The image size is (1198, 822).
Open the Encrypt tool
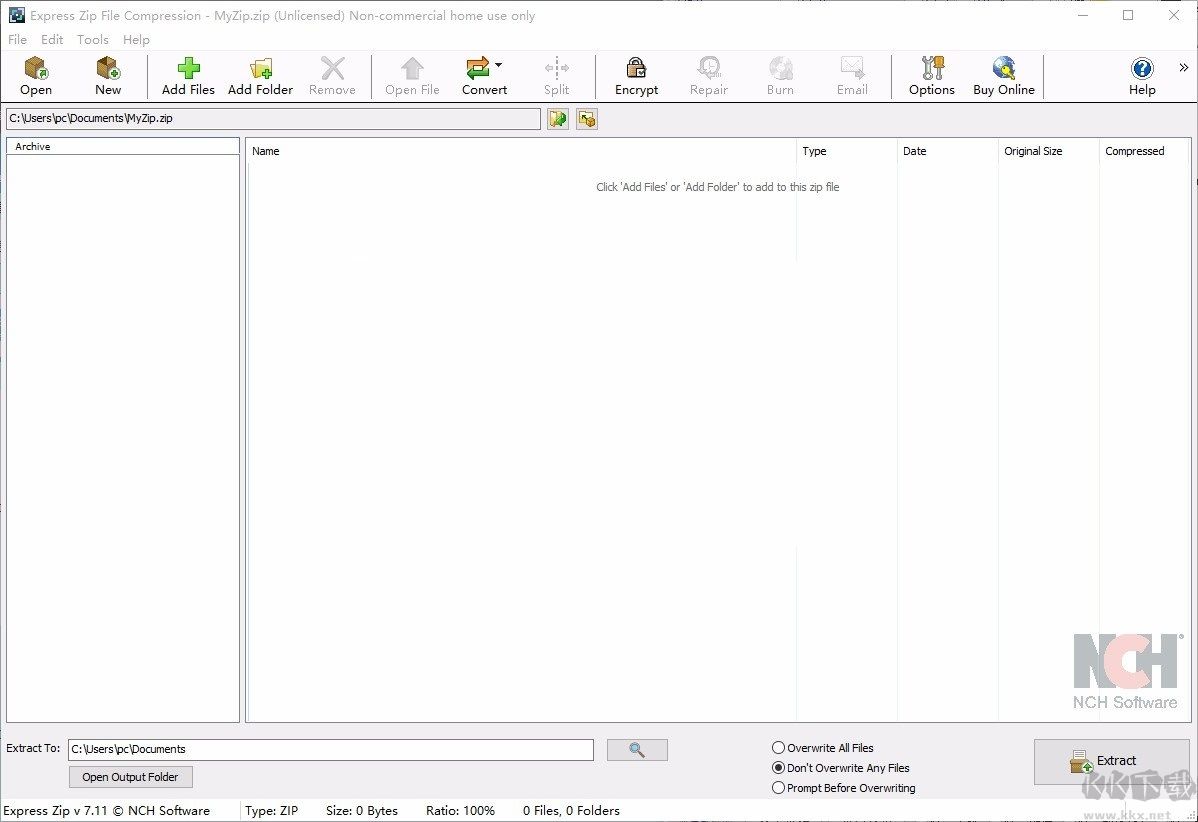635,75
